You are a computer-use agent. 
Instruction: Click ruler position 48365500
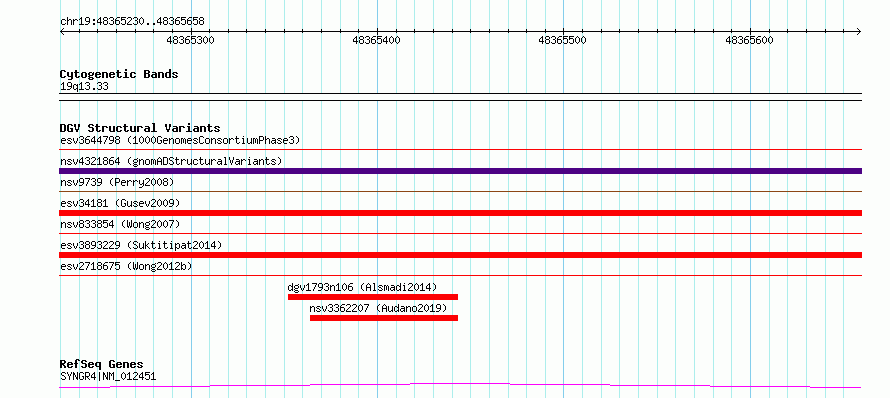coord(562,40)
